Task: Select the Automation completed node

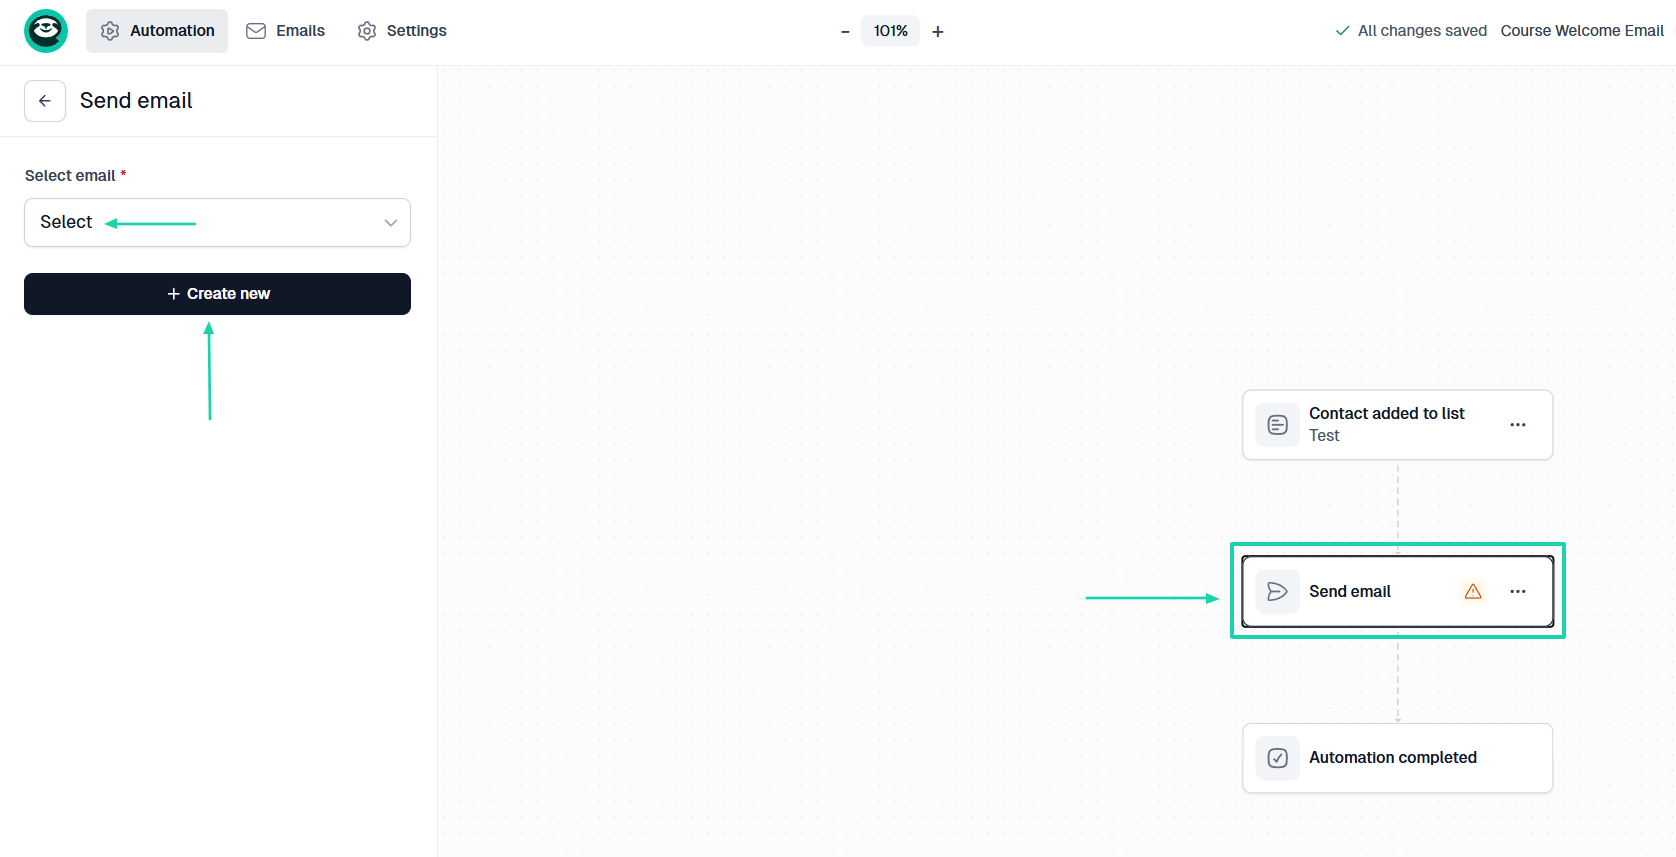Action: 1397,758
